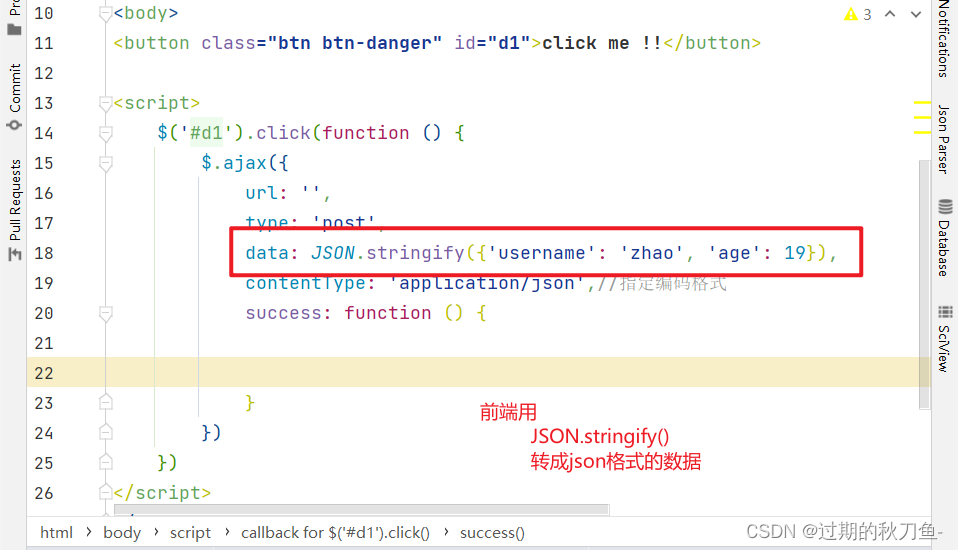The image size is (958, 550).
Task: Collapse the script block on line 13
Action: pyautogui.click(x=105, y=103)
